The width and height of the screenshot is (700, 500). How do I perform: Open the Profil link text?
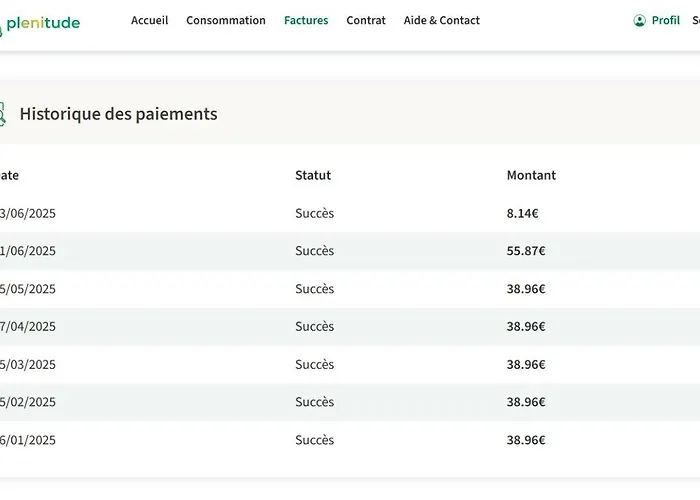(x=666, y=20)
